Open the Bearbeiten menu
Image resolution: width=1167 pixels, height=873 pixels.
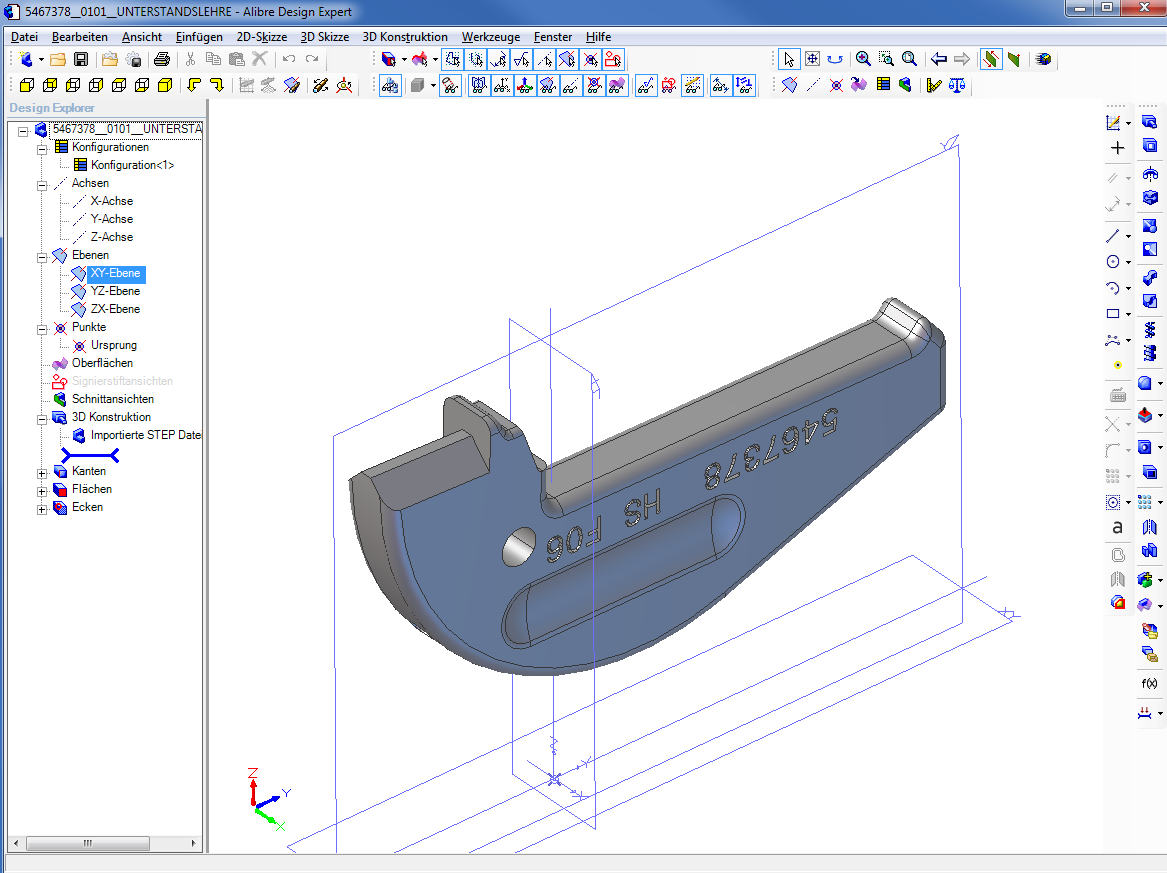tap(80, 36)
